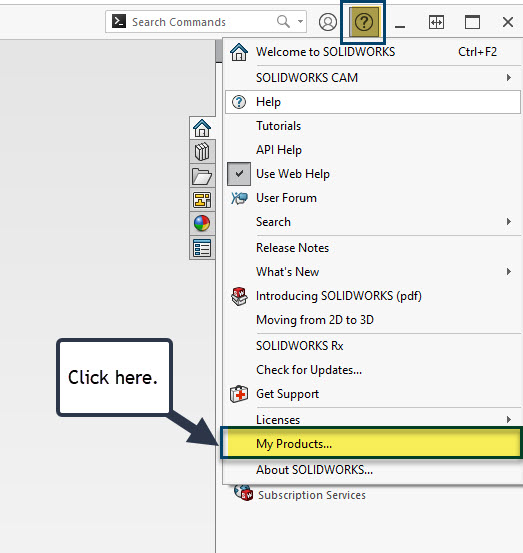Open Appearances color ball tab in task pane
Screen dimensions: 523x553
coord(202,223)
